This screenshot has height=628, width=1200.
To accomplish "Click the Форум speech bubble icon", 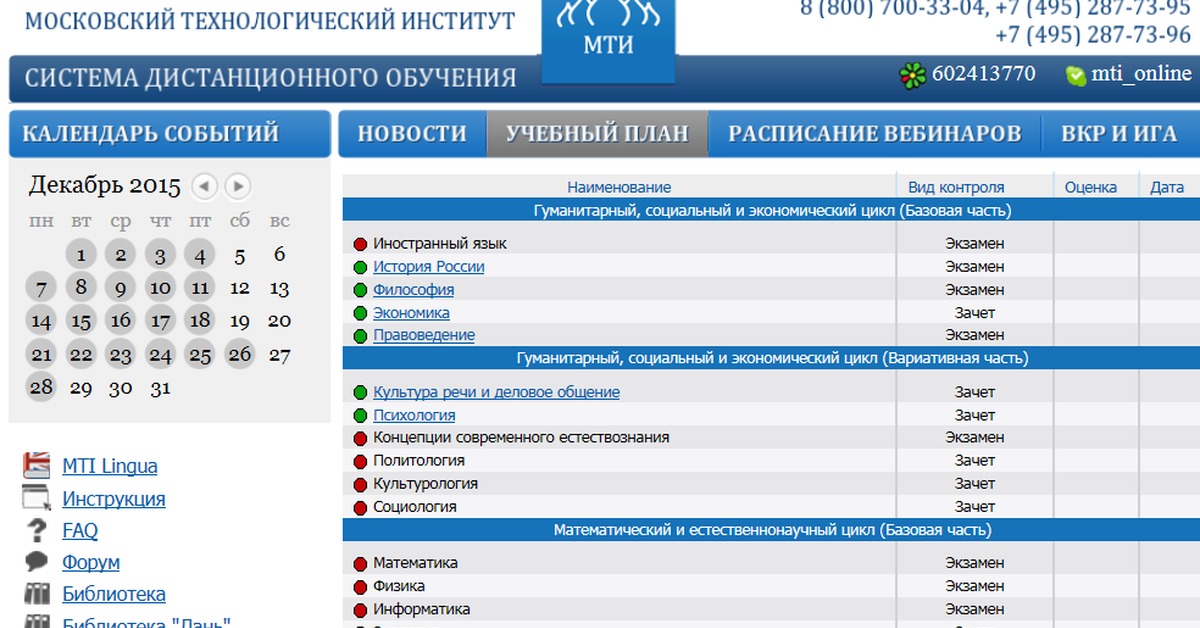I will click(37, 561).
